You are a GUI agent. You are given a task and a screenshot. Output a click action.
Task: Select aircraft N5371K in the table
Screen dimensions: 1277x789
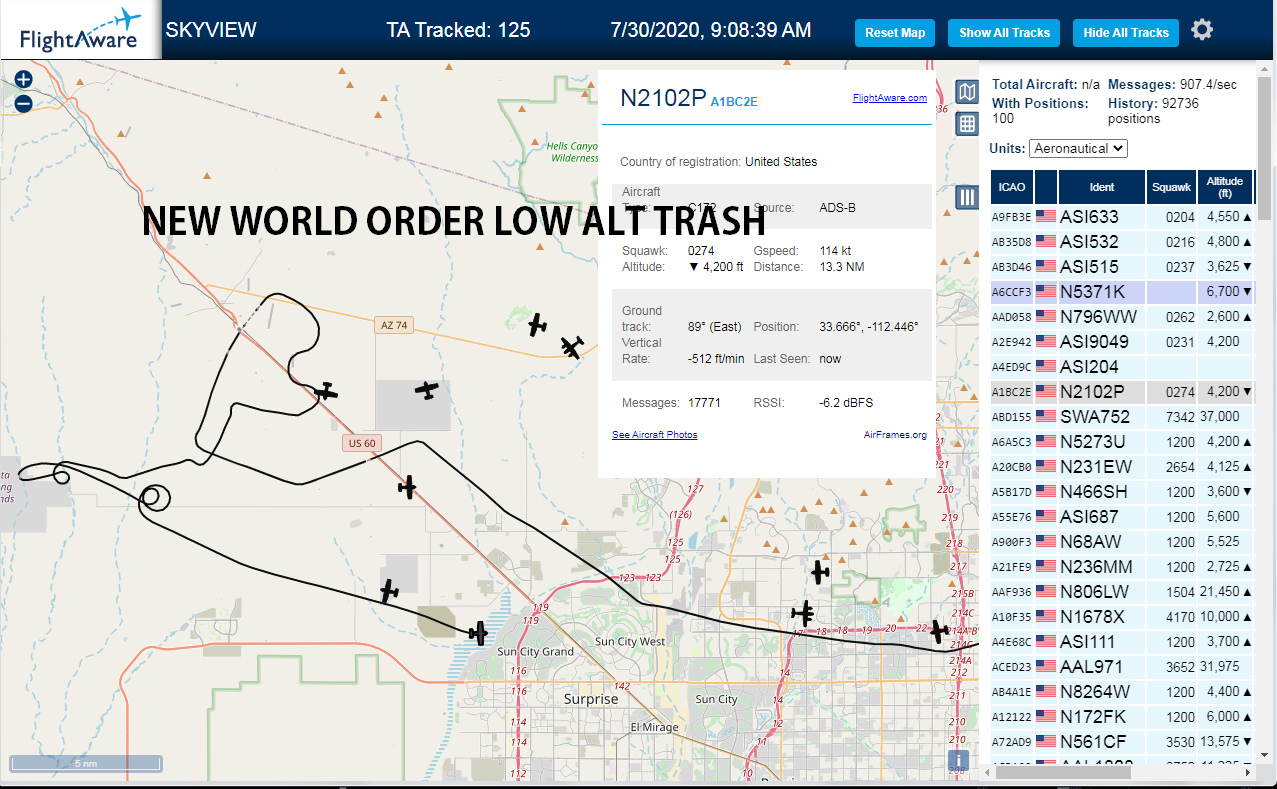coord(1123,291)
